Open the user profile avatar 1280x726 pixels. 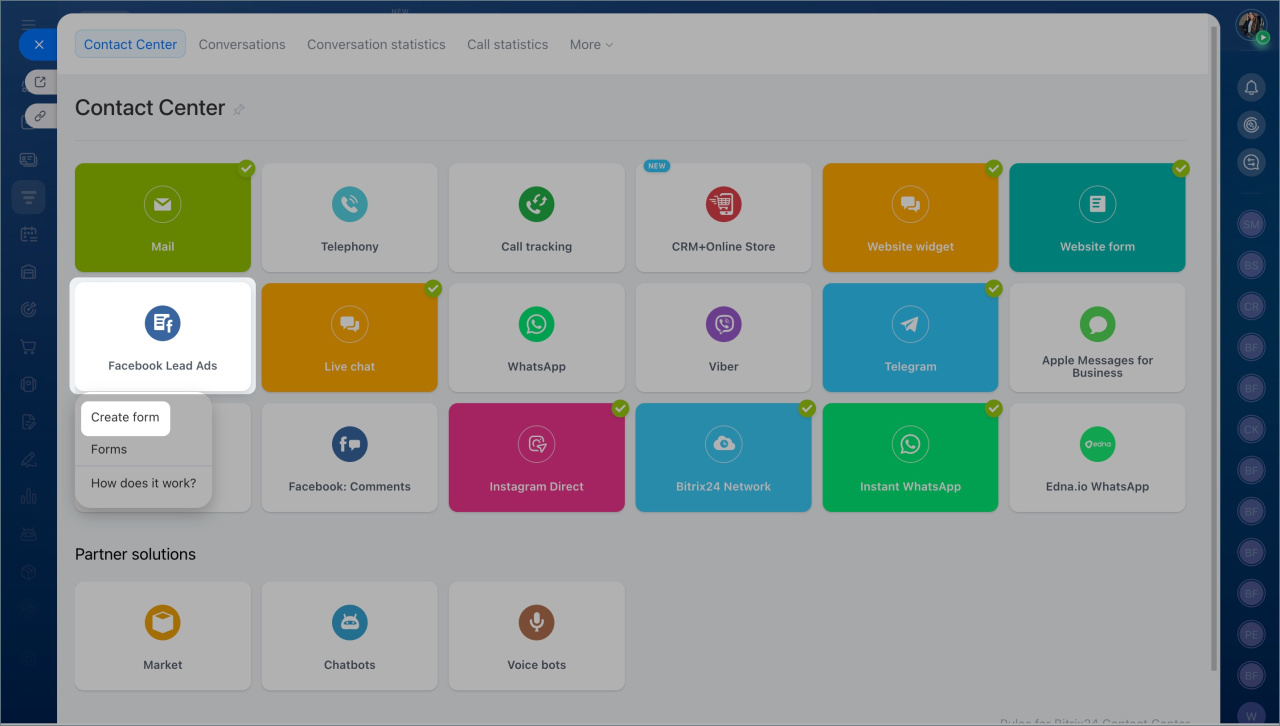[x=1250, y=25]
